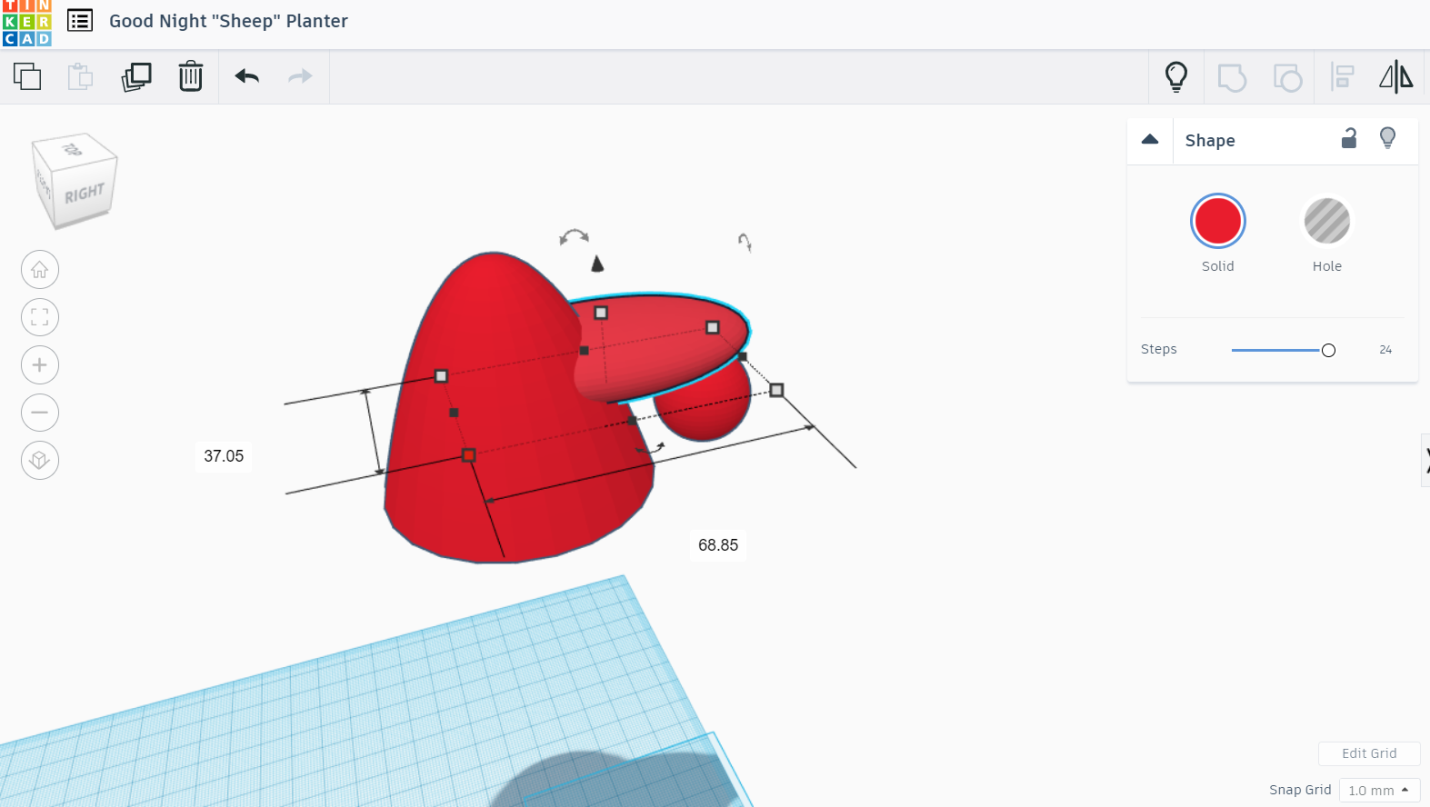
Task: Click the 68.85 dimension value
Action: pyautogui.click(x=718, y=545)
